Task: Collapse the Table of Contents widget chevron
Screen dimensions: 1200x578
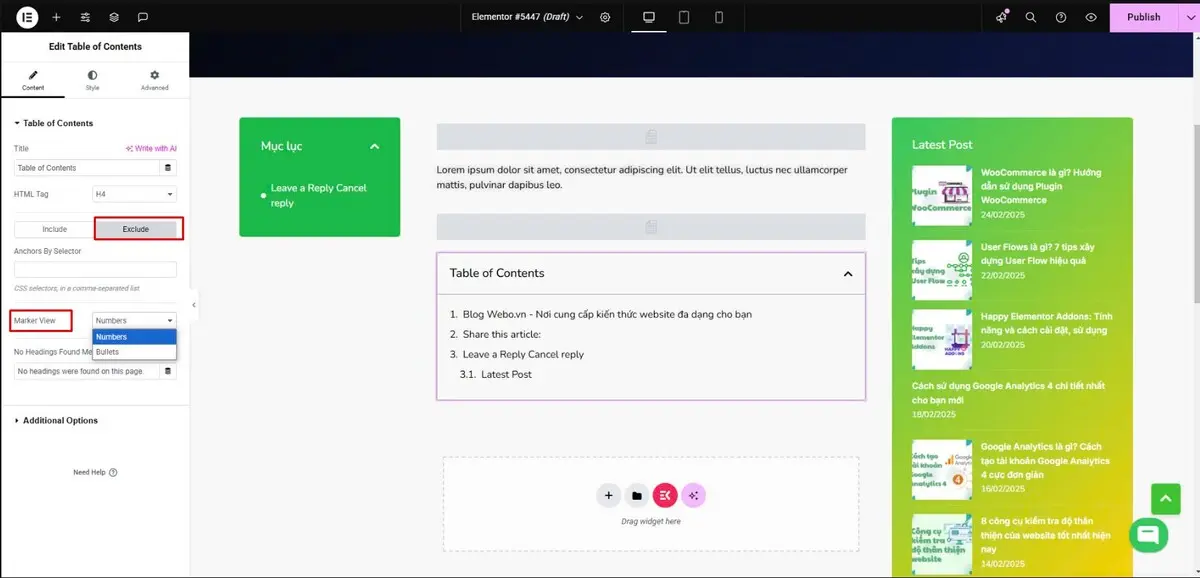Action: point(848,273)
